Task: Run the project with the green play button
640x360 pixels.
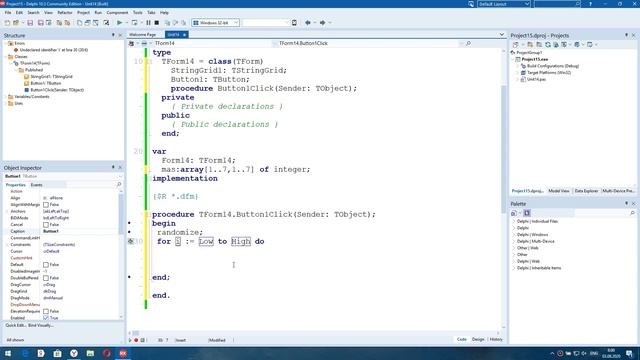Action: click(x=119, y=23)
